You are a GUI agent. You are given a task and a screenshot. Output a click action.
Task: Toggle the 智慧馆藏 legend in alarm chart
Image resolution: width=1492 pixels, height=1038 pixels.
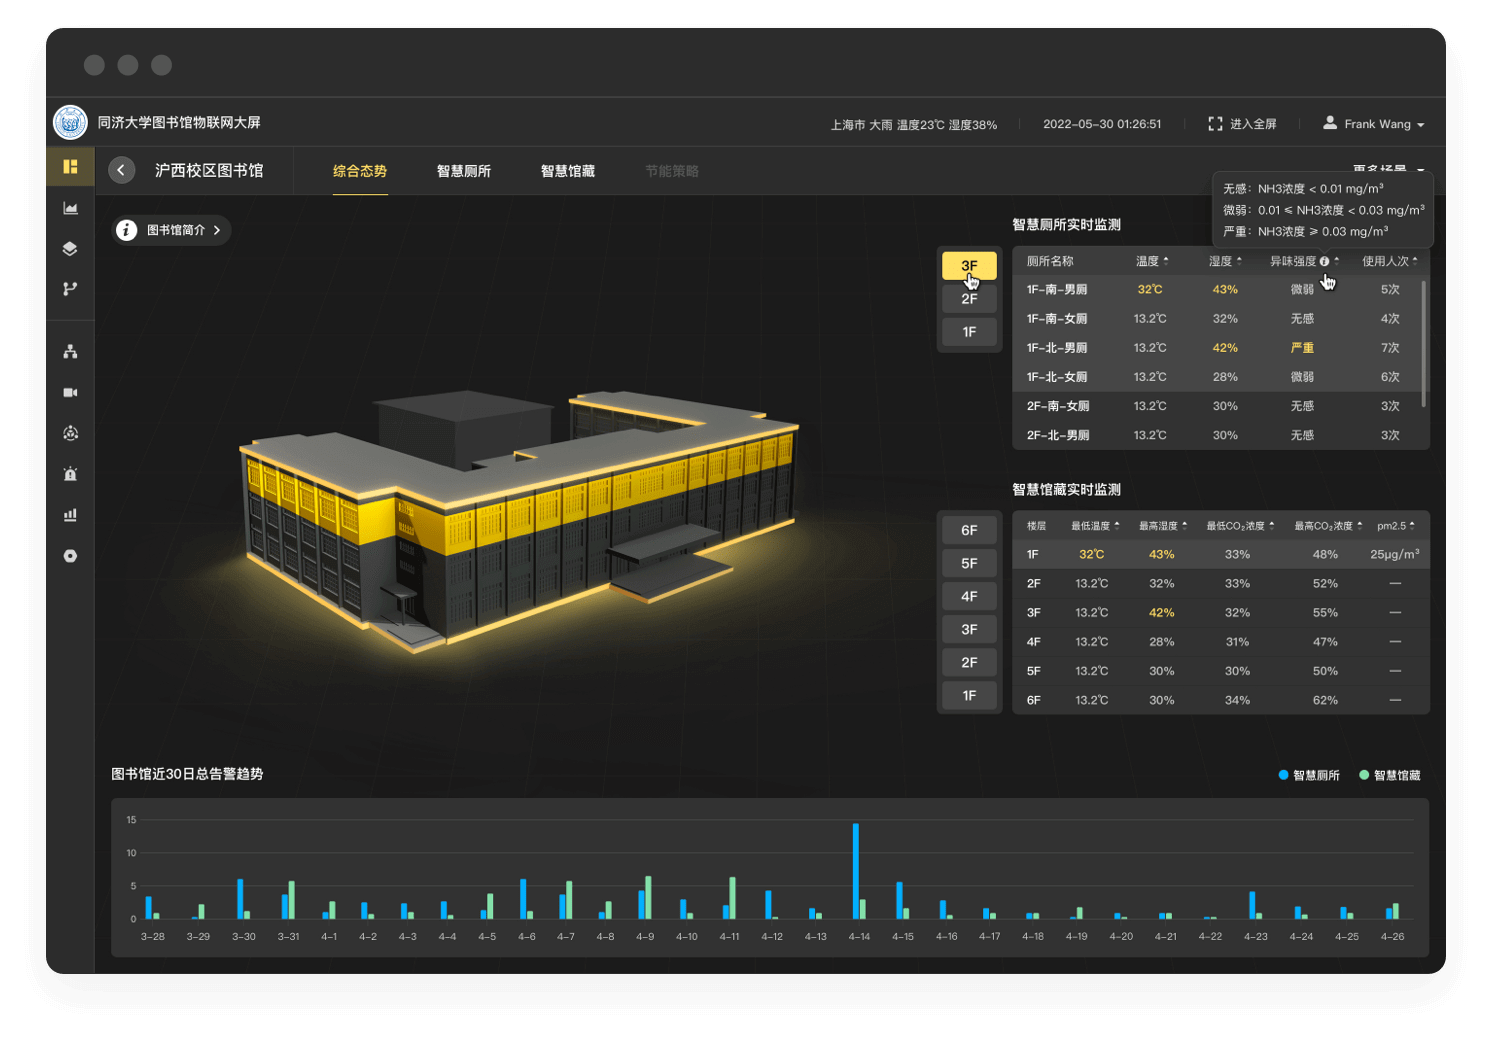point(1390,775)
